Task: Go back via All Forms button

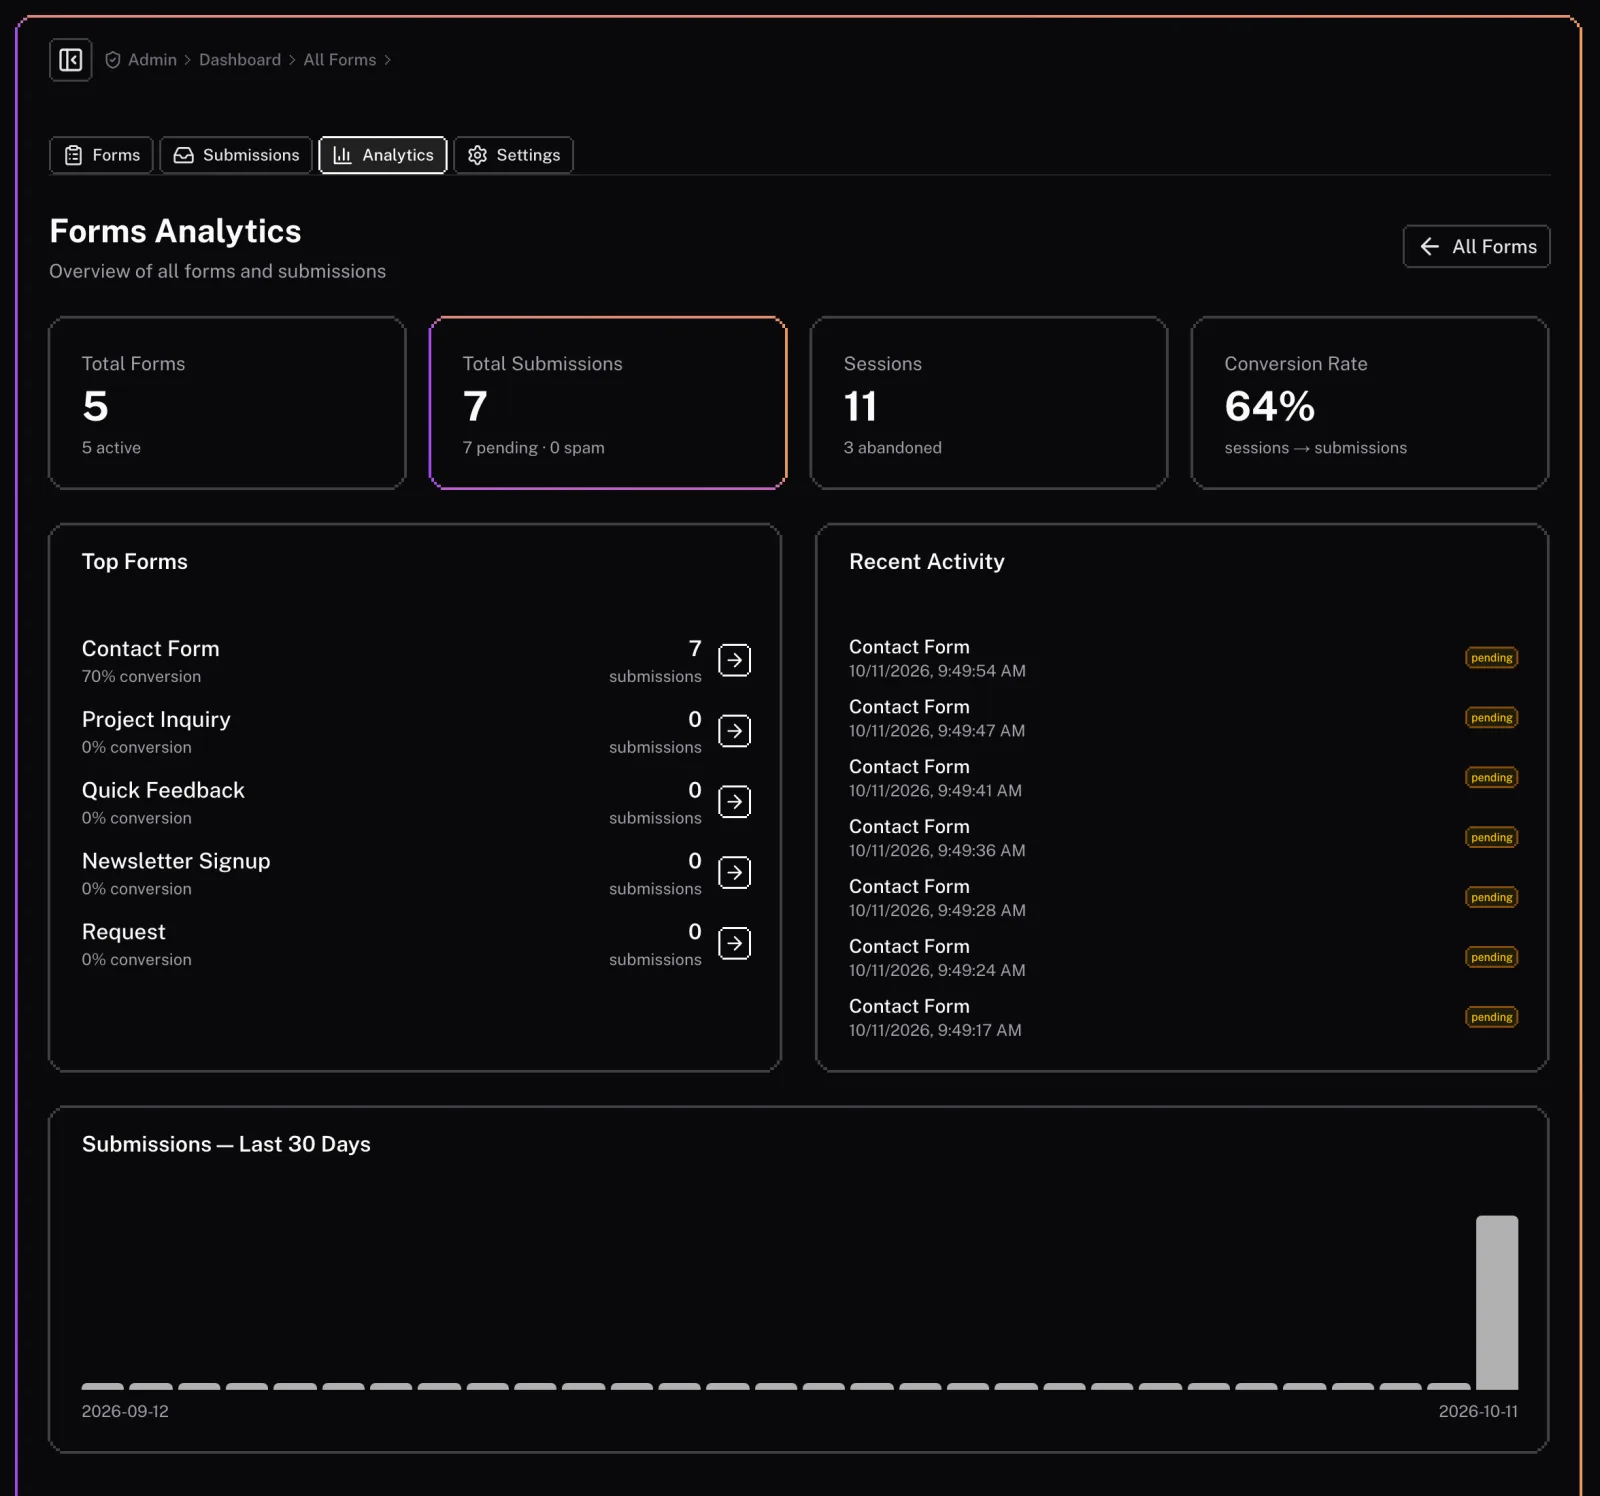Action: (x=1477, y=246)
